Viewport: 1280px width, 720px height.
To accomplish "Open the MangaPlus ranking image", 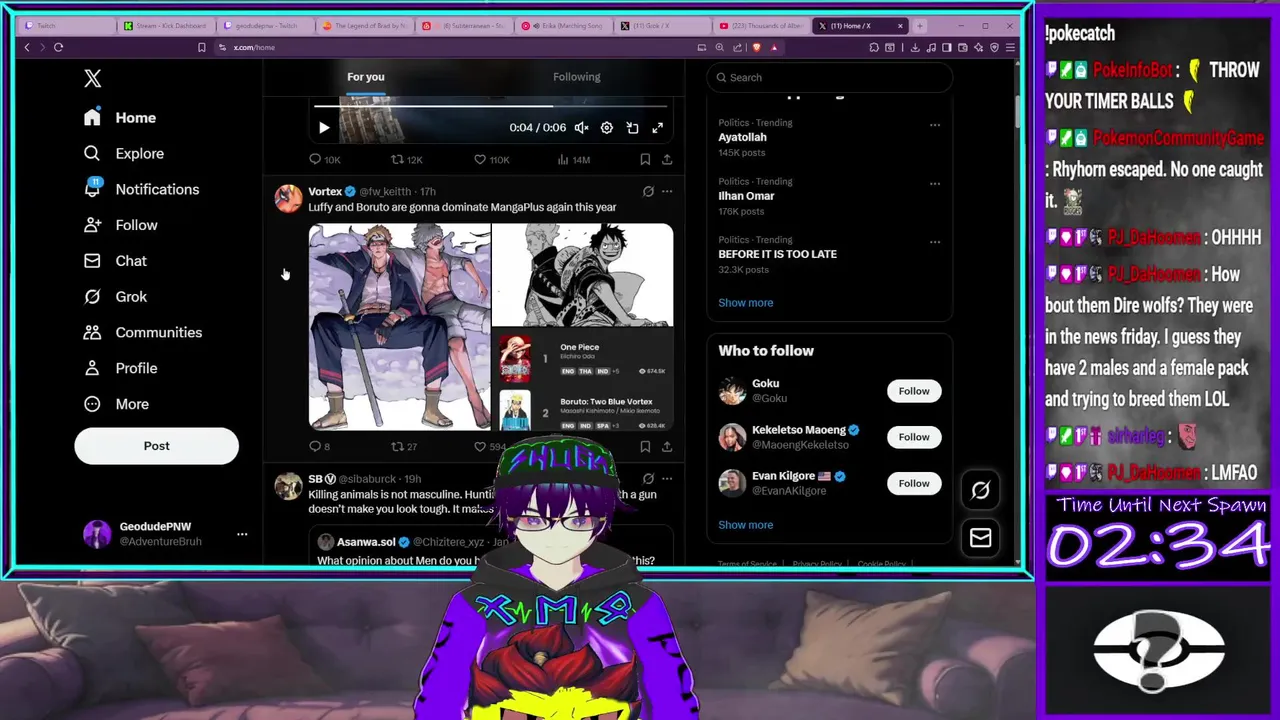I will click(583, 380).
